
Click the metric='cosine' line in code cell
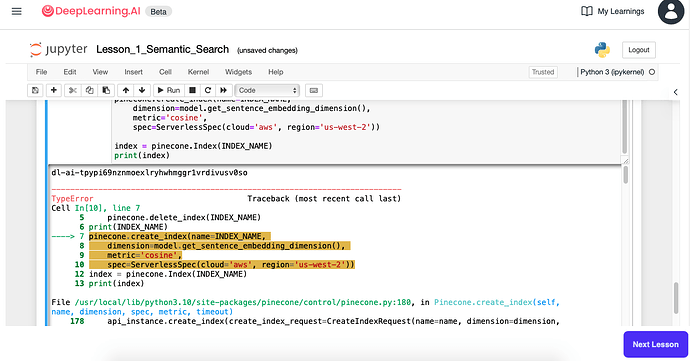[x=169, y=118]
